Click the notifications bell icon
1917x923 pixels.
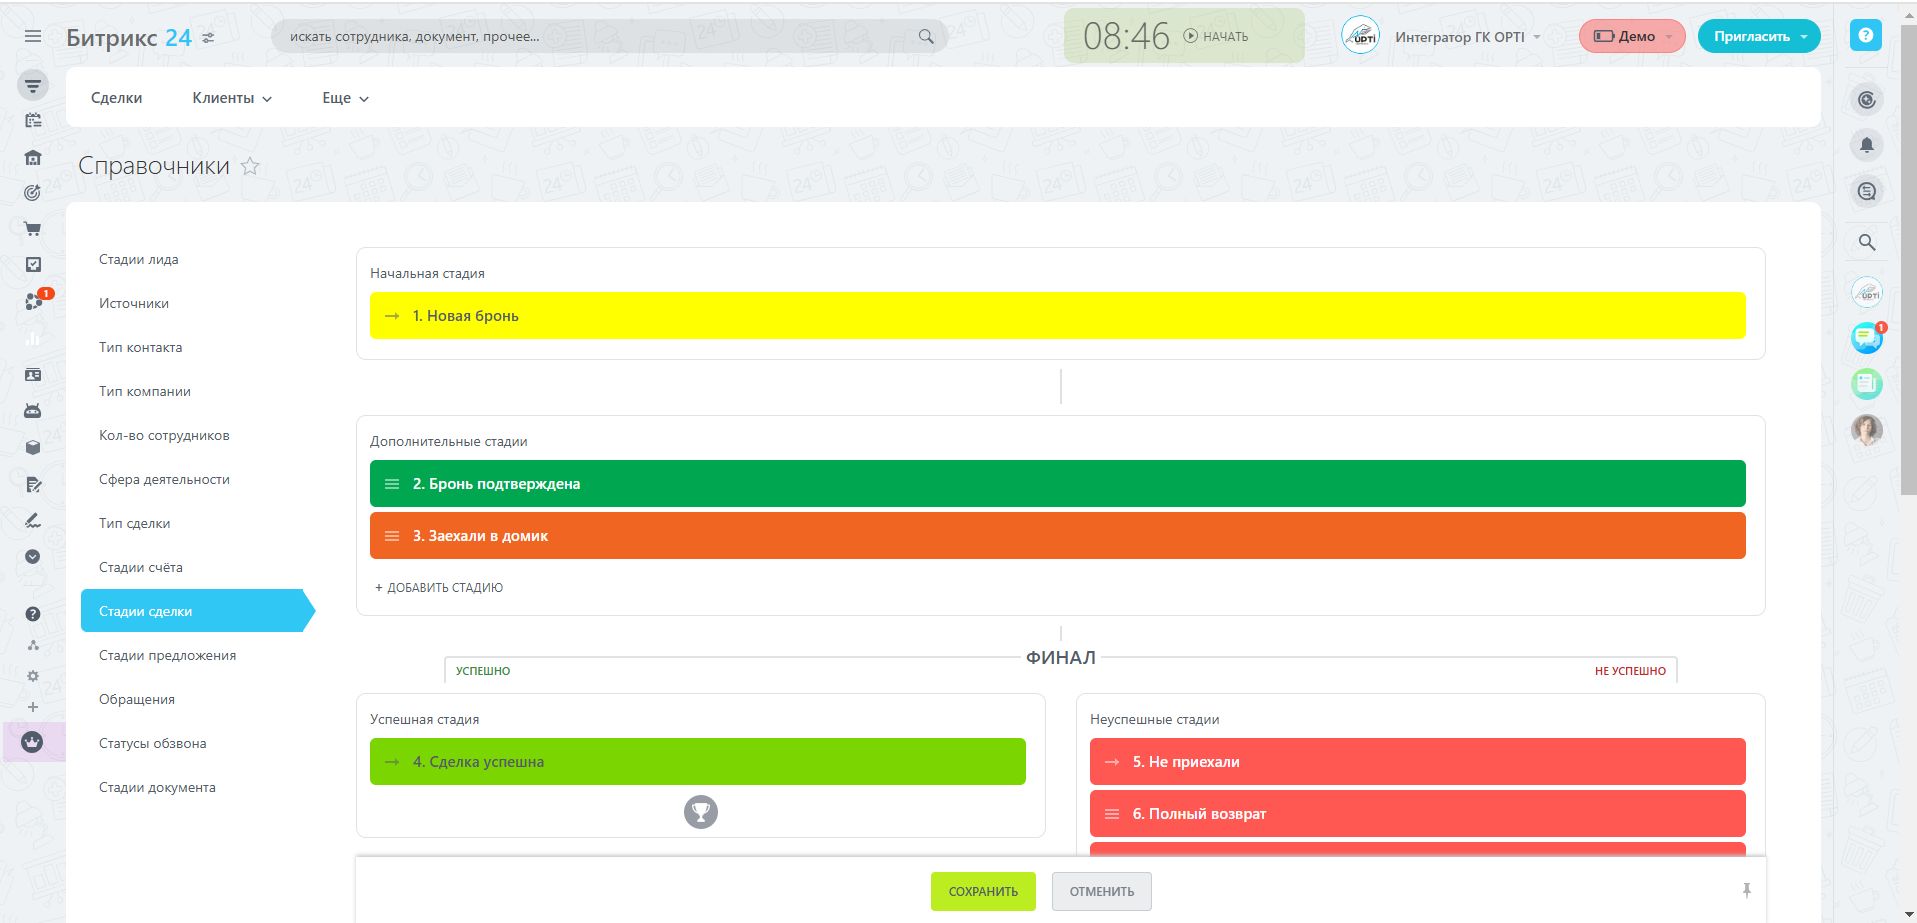pos(1866,146)
